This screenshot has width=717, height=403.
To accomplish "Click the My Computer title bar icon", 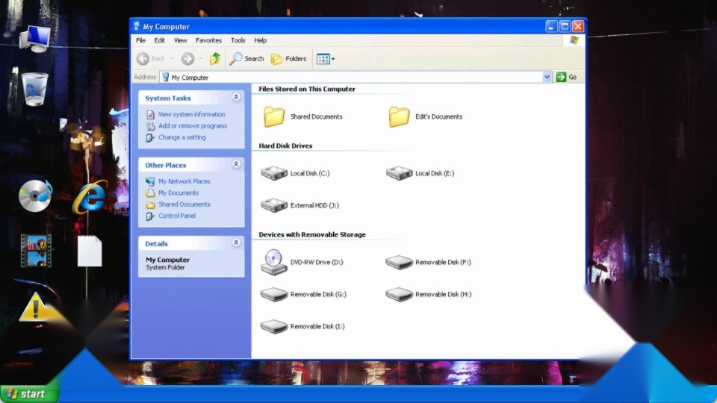I will [137, 27].
